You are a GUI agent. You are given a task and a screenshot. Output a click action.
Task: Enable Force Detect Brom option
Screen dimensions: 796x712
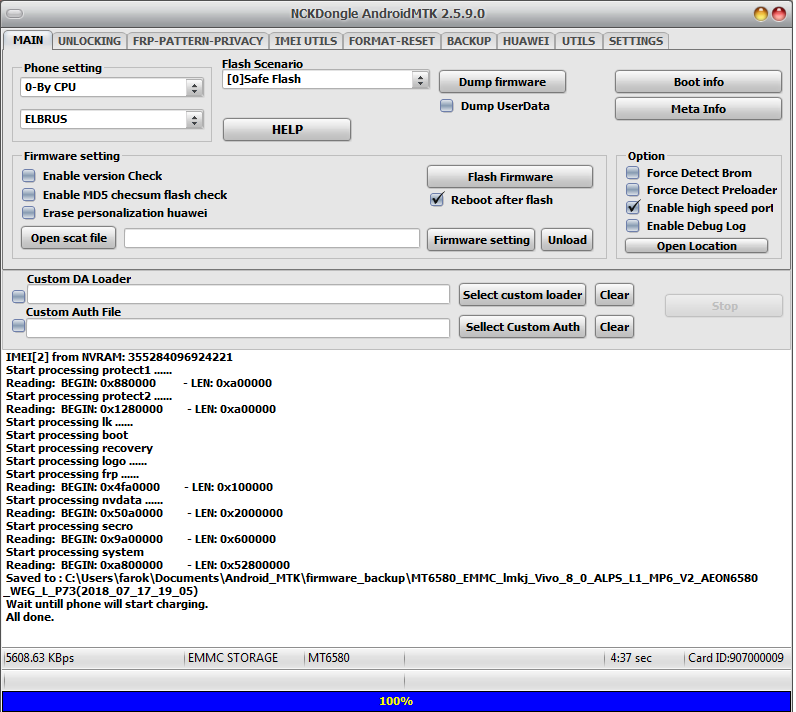(x=633, y=173)
